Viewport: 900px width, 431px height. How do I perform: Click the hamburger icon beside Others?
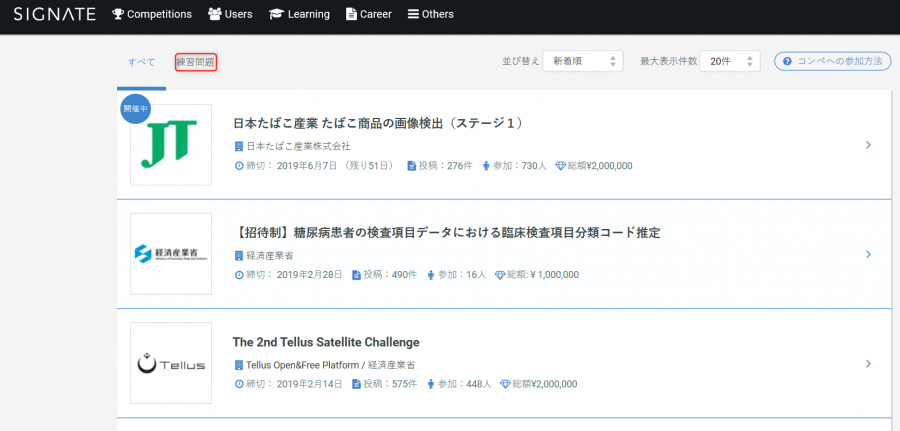pos(413,14)
